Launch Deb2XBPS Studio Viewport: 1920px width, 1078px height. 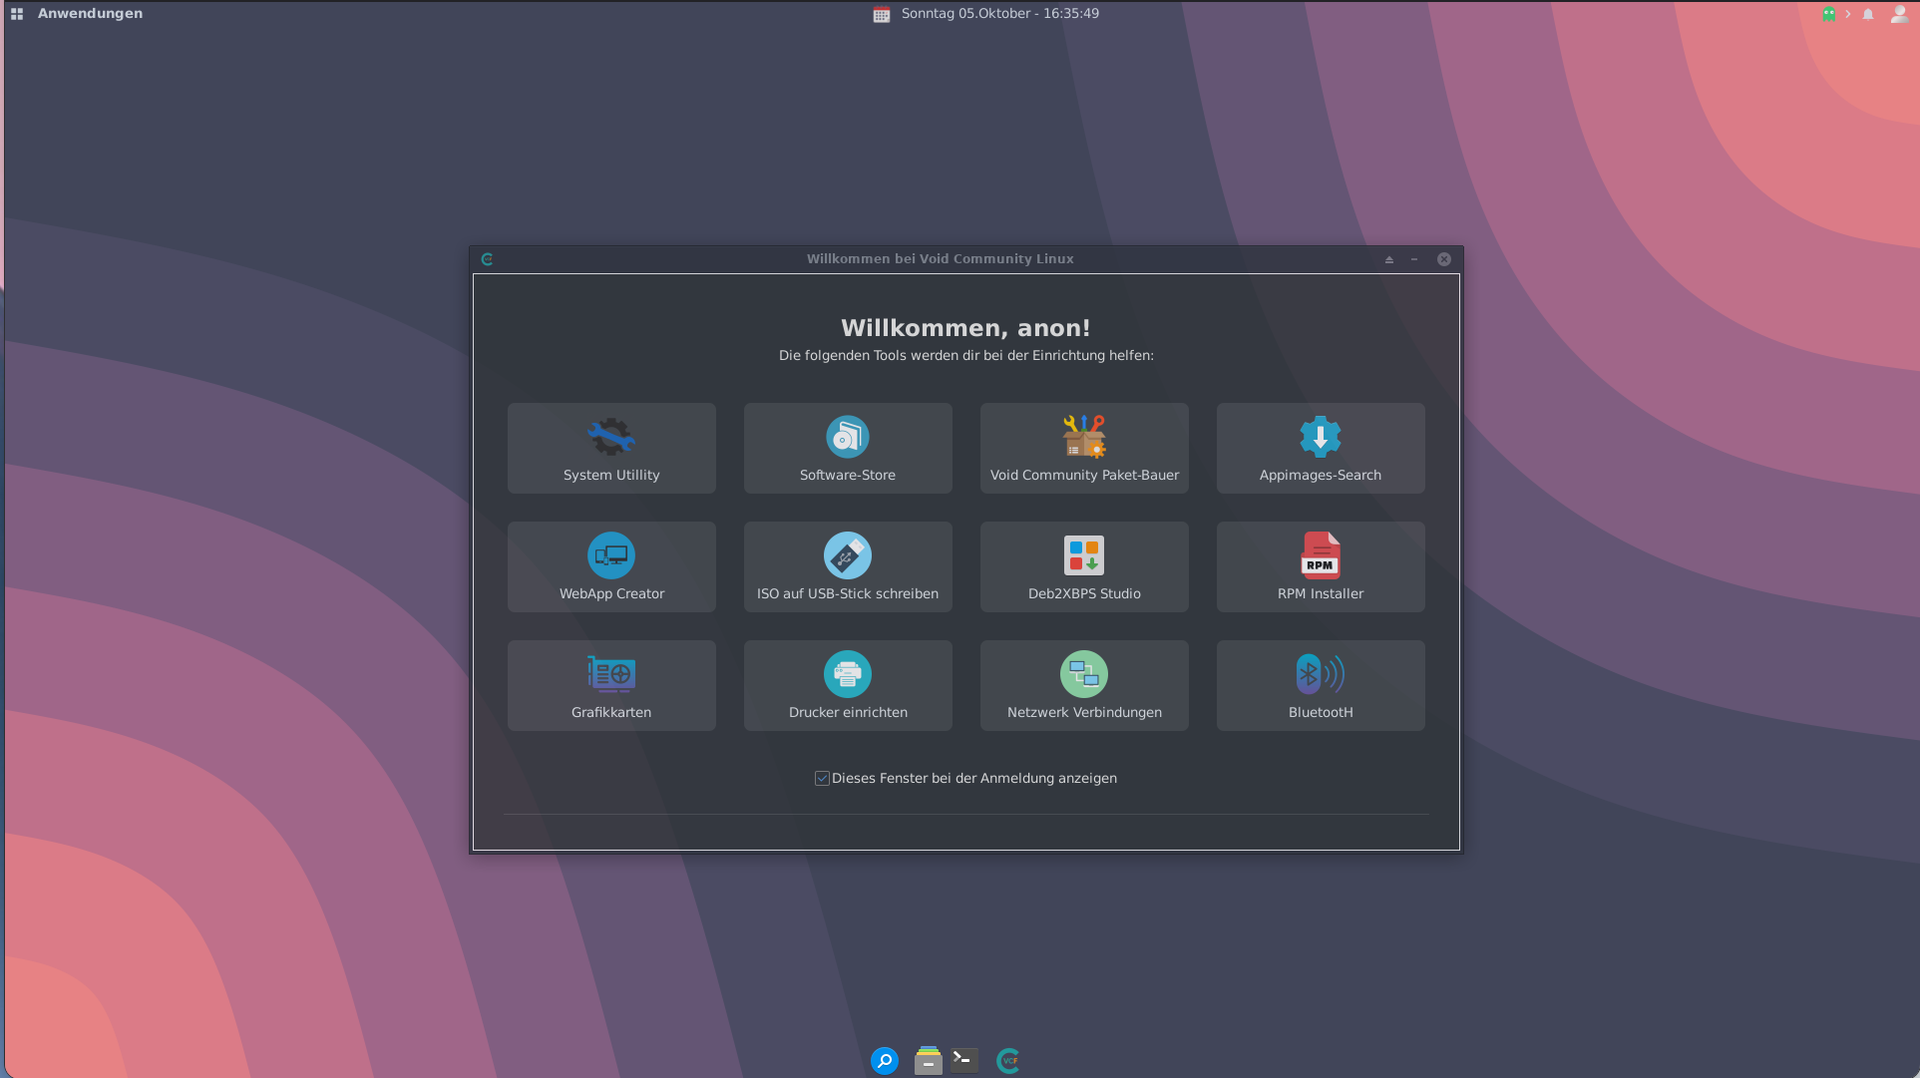point(1084,567)
